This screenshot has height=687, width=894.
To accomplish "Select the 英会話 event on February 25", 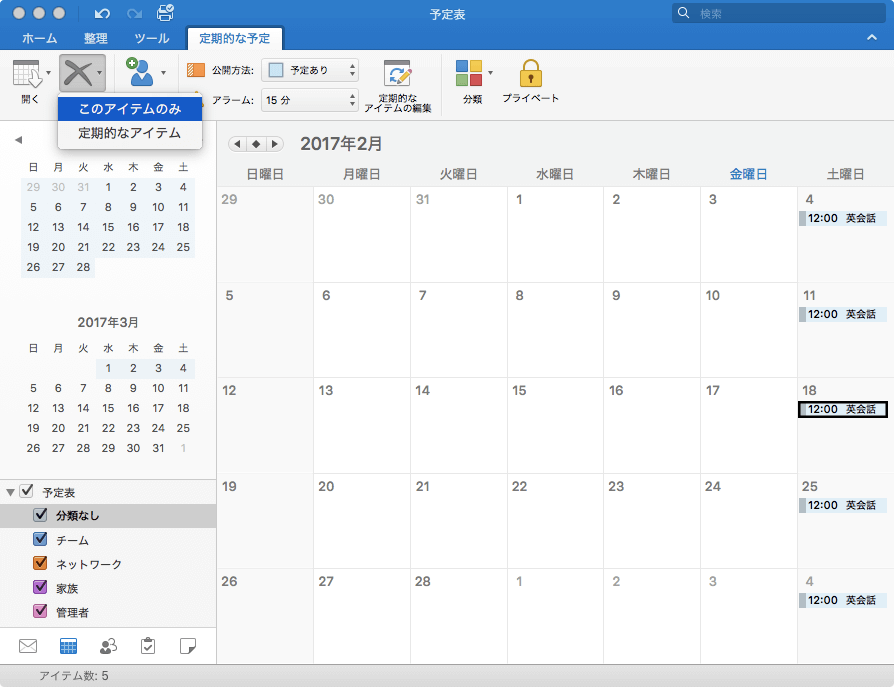I will 843,505.
